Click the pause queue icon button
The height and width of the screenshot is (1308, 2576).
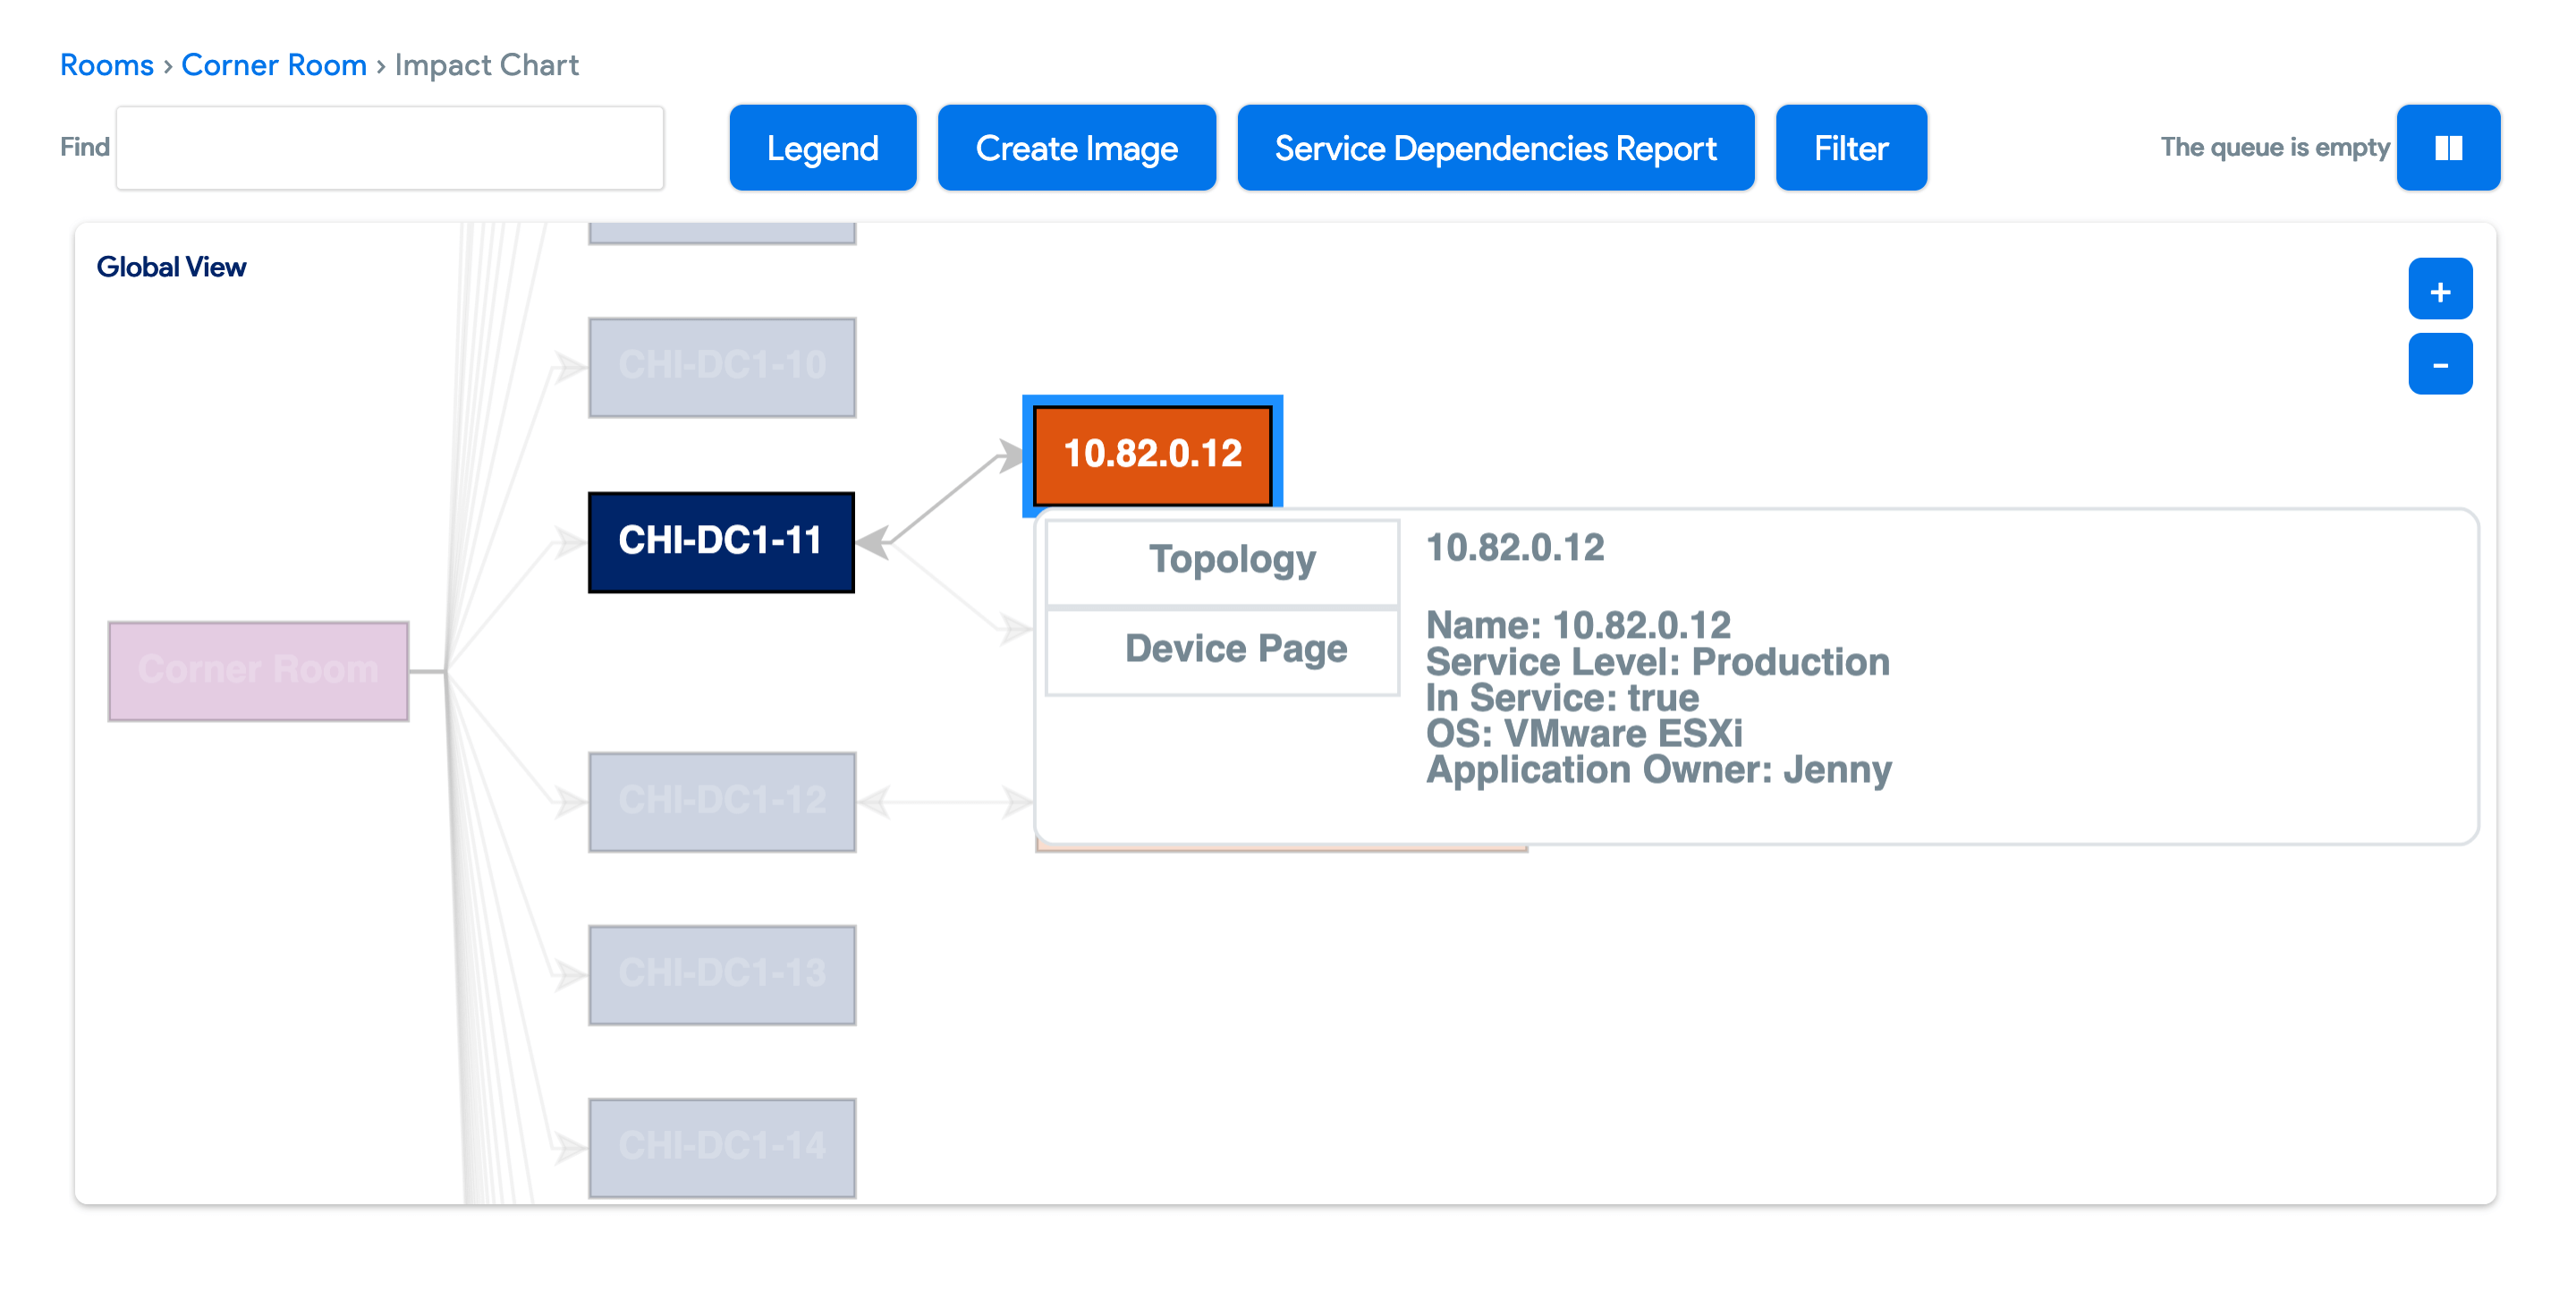(x=2448, y=147)
